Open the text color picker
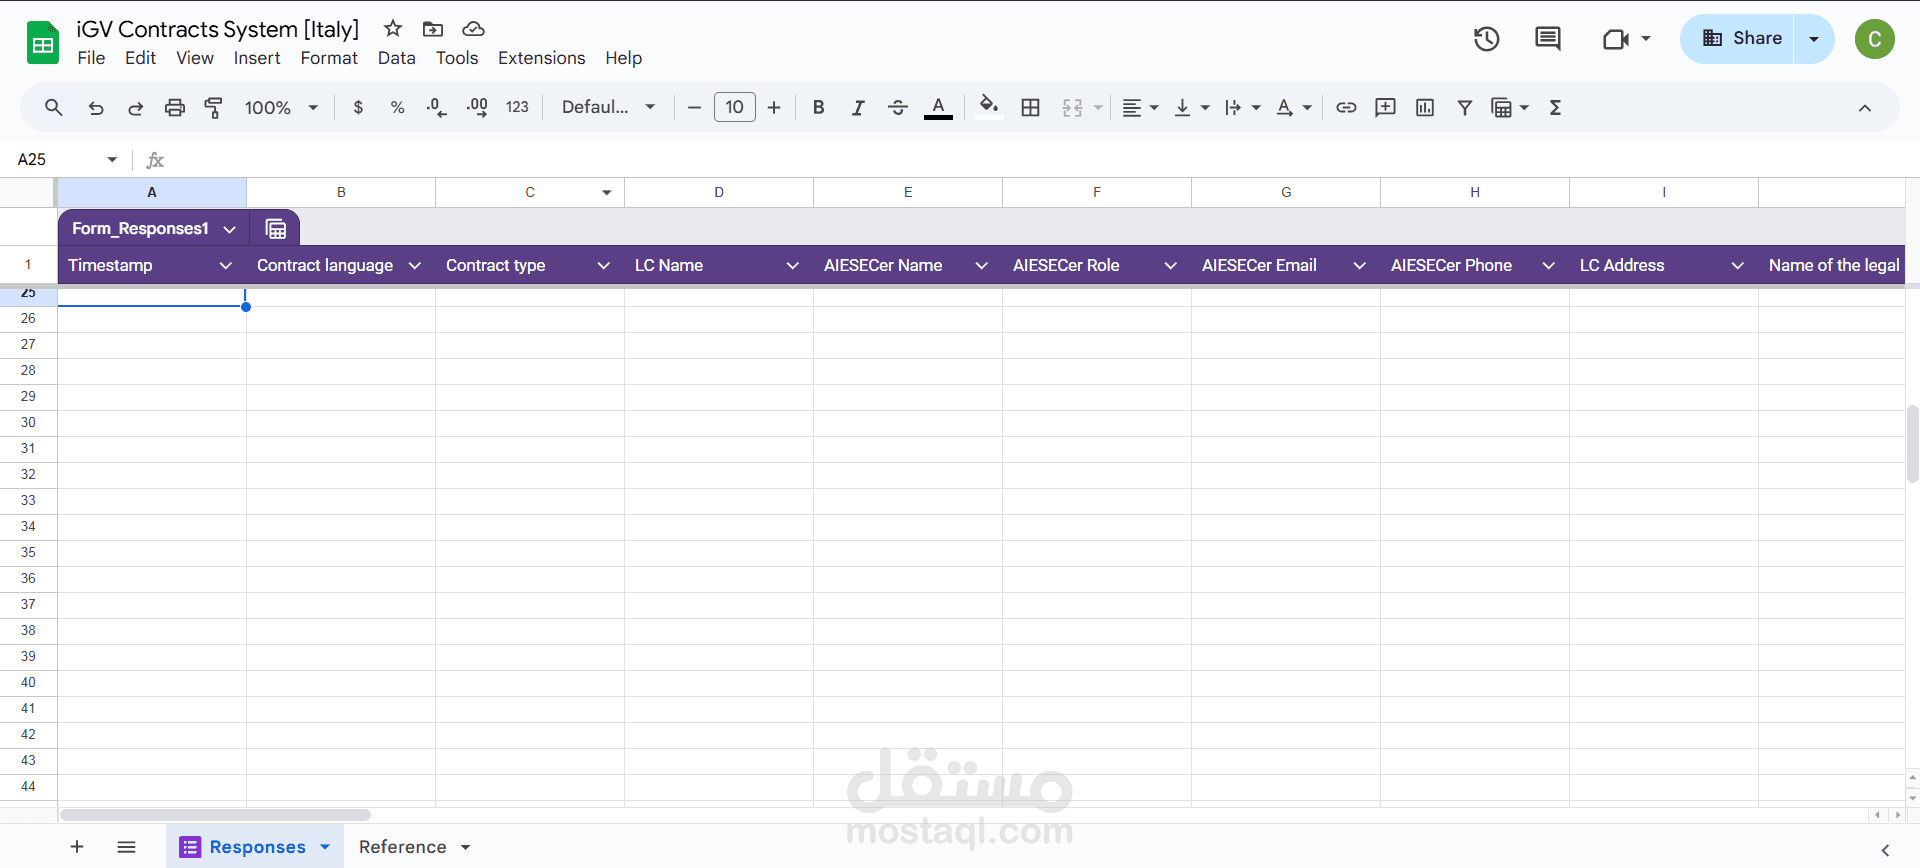This screenshot has width=1920, height=868. point(938,108)
